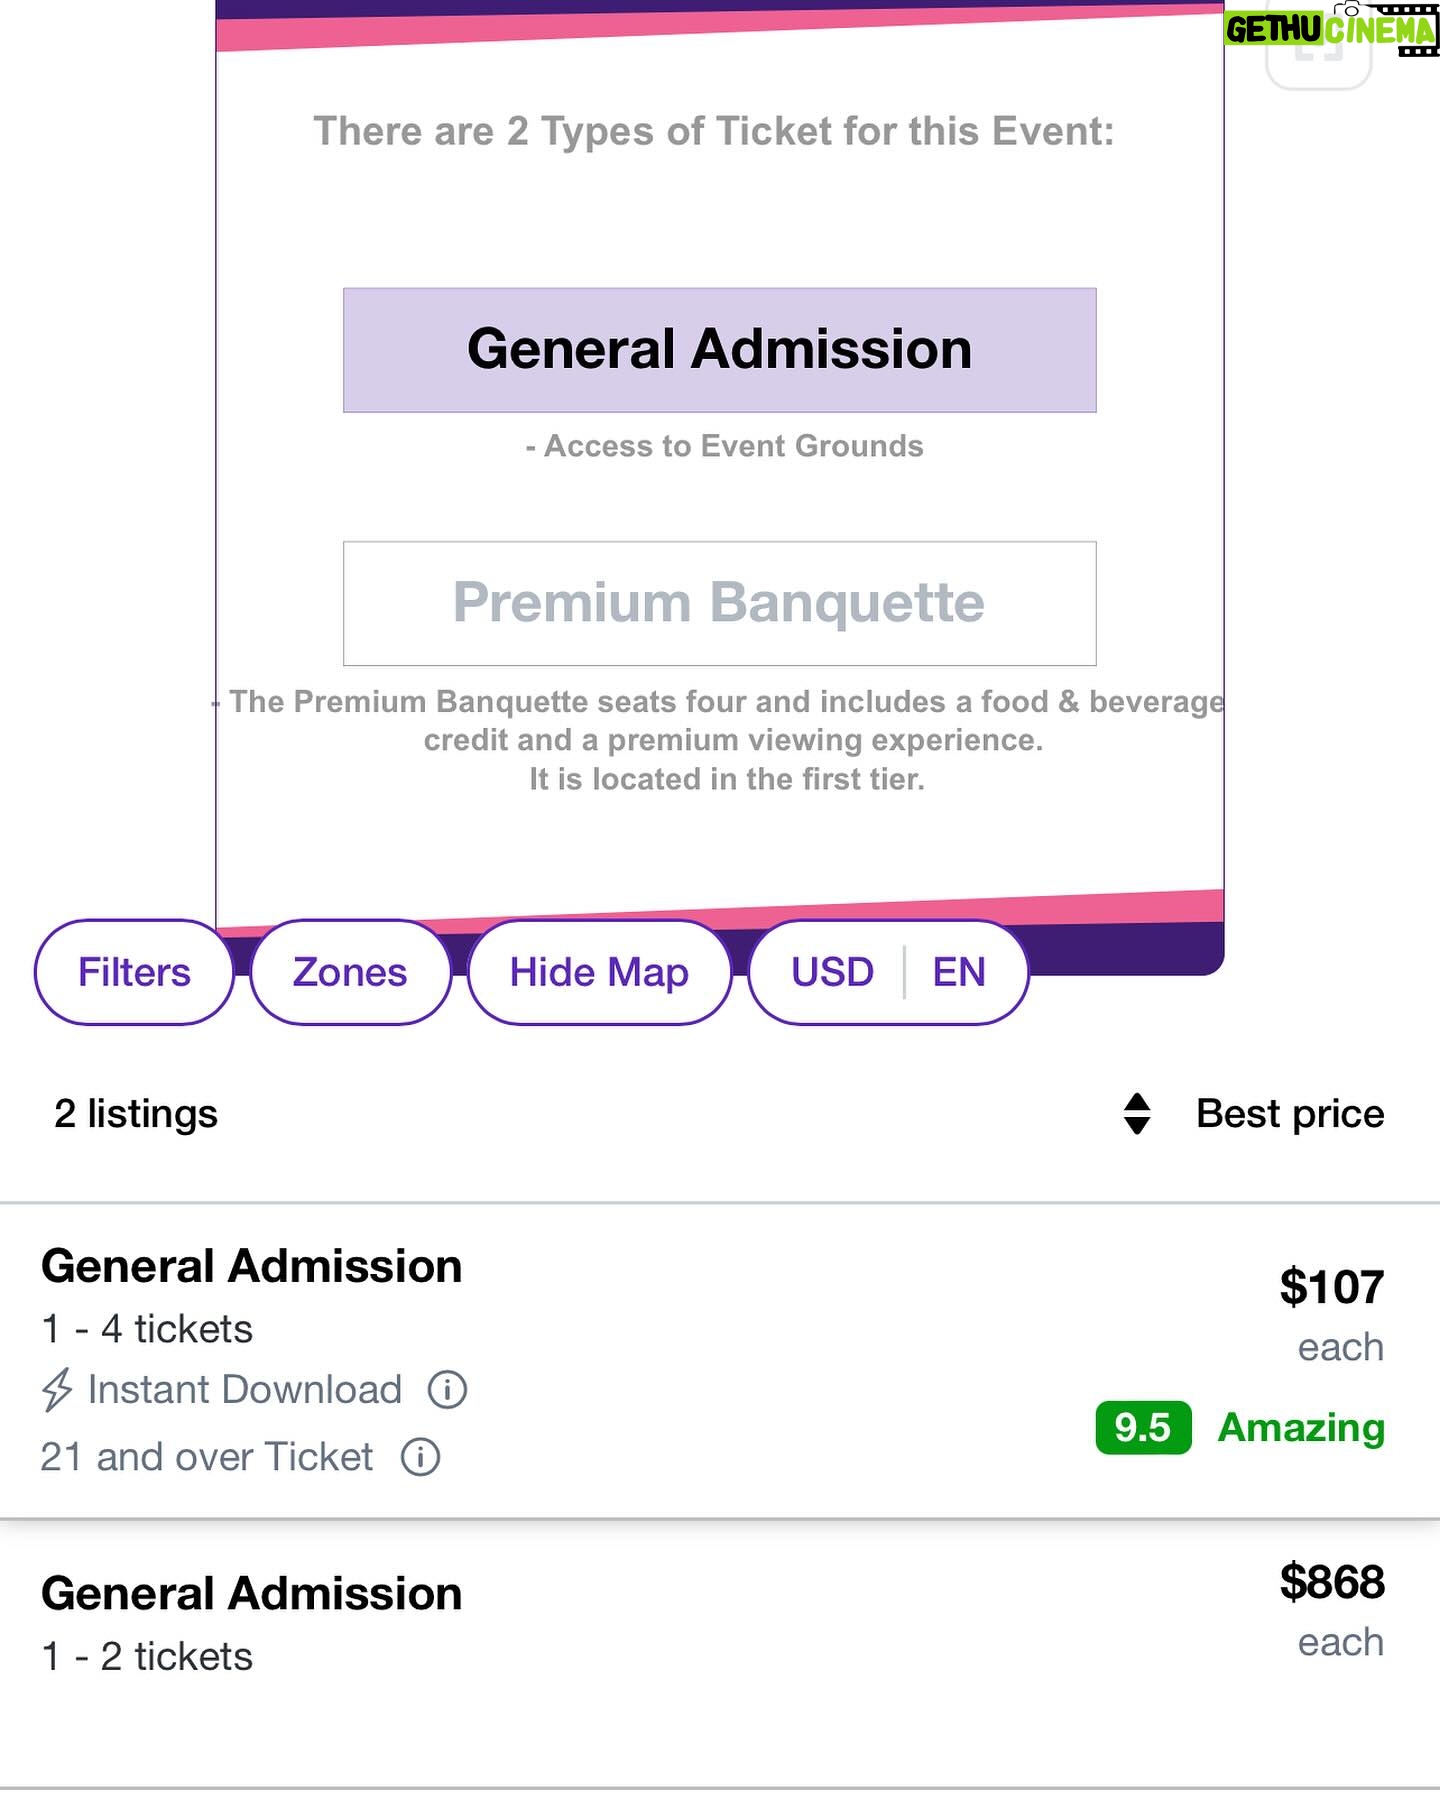Open the Filters menu

[x=134, y=972]
